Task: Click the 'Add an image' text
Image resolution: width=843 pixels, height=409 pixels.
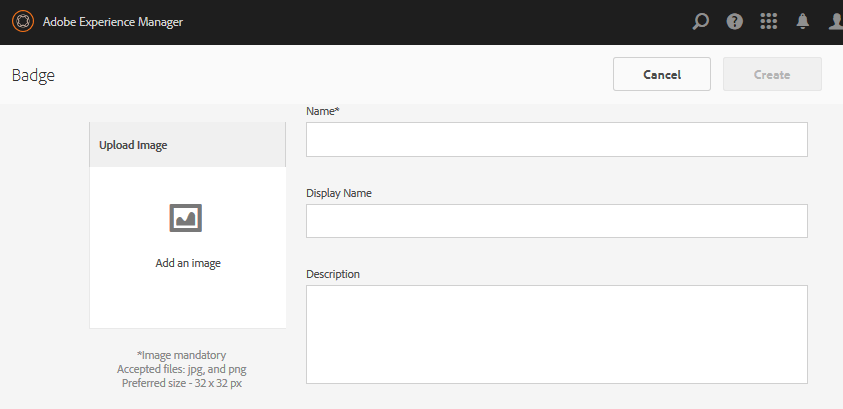Action: (188, 263)
